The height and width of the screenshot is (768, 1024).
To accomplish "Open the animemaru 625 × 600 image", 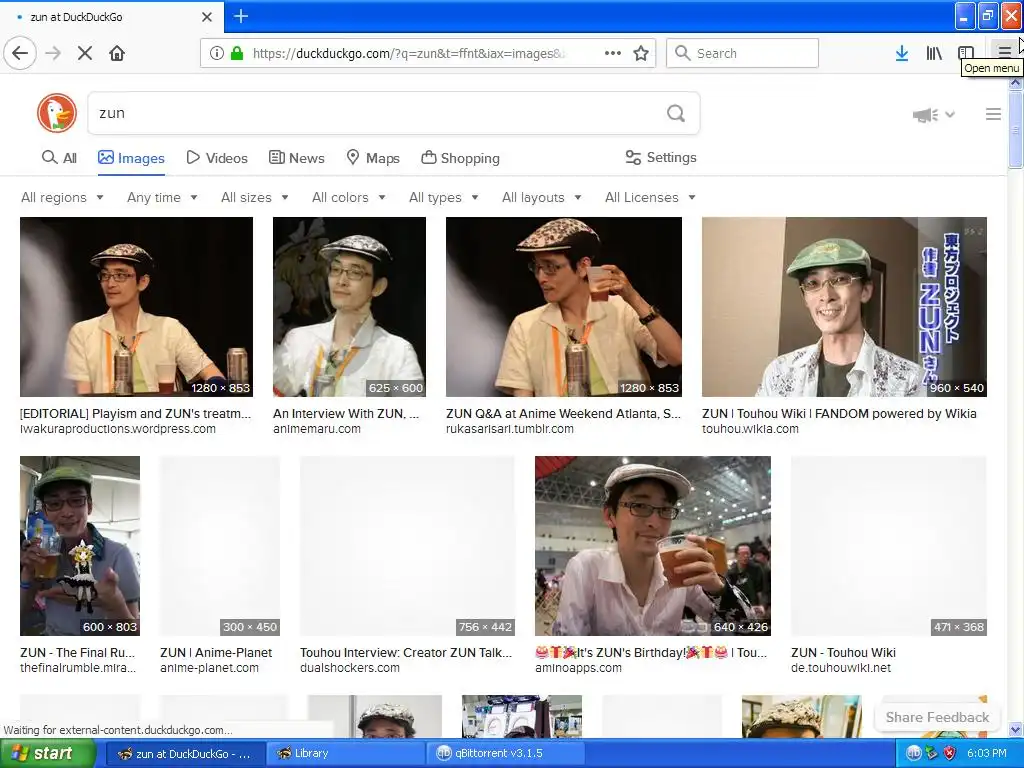I will click(x=349, y=307).
